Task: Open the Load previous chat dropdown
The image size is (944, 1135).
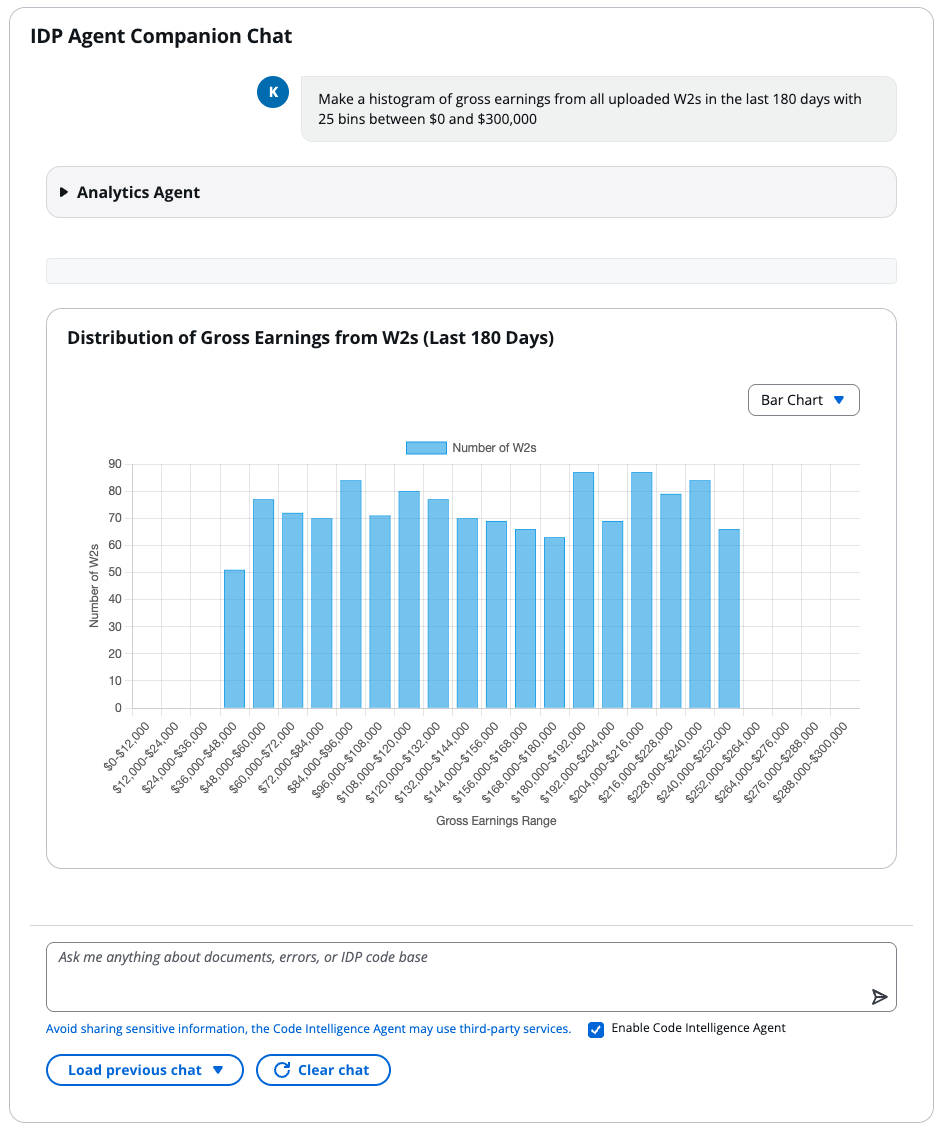Action: tap(144, 1069)
